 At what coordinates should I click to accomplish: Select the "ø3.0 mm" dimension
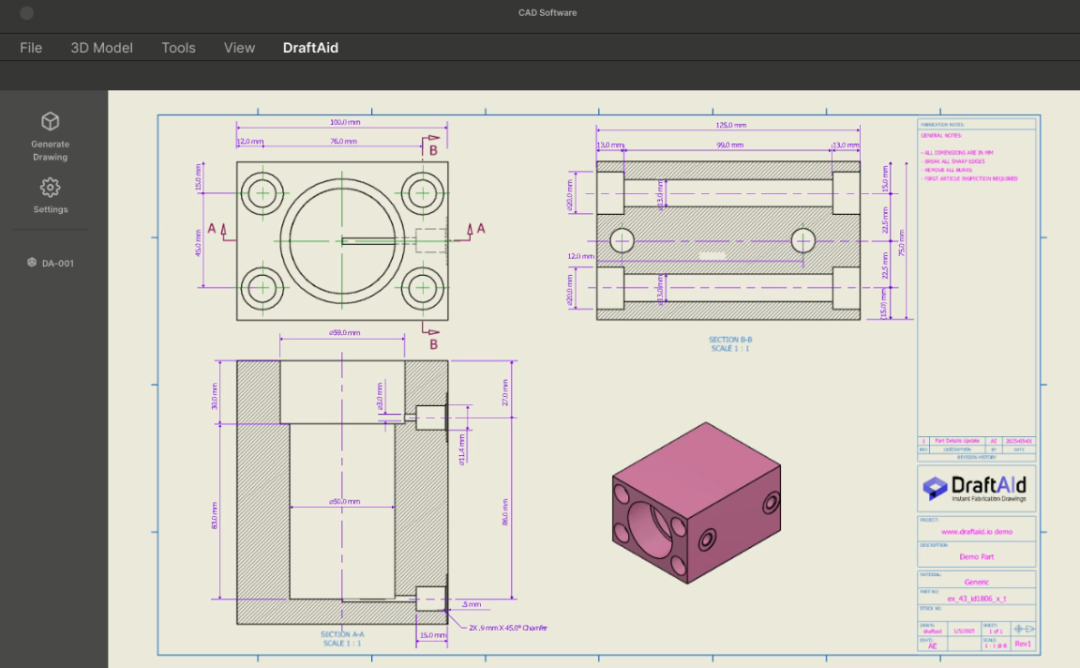[x=380, y=397]
